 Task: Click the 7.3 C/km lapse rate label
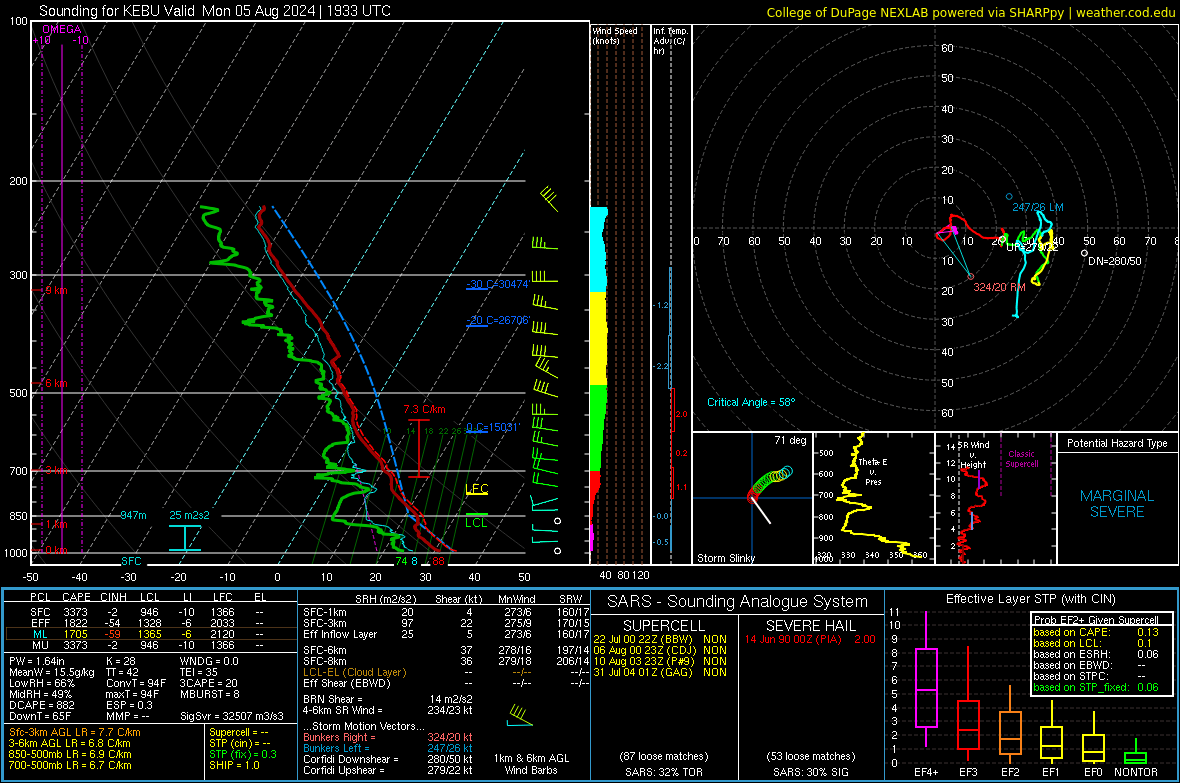pyautogui.click(x=424, y=410)
